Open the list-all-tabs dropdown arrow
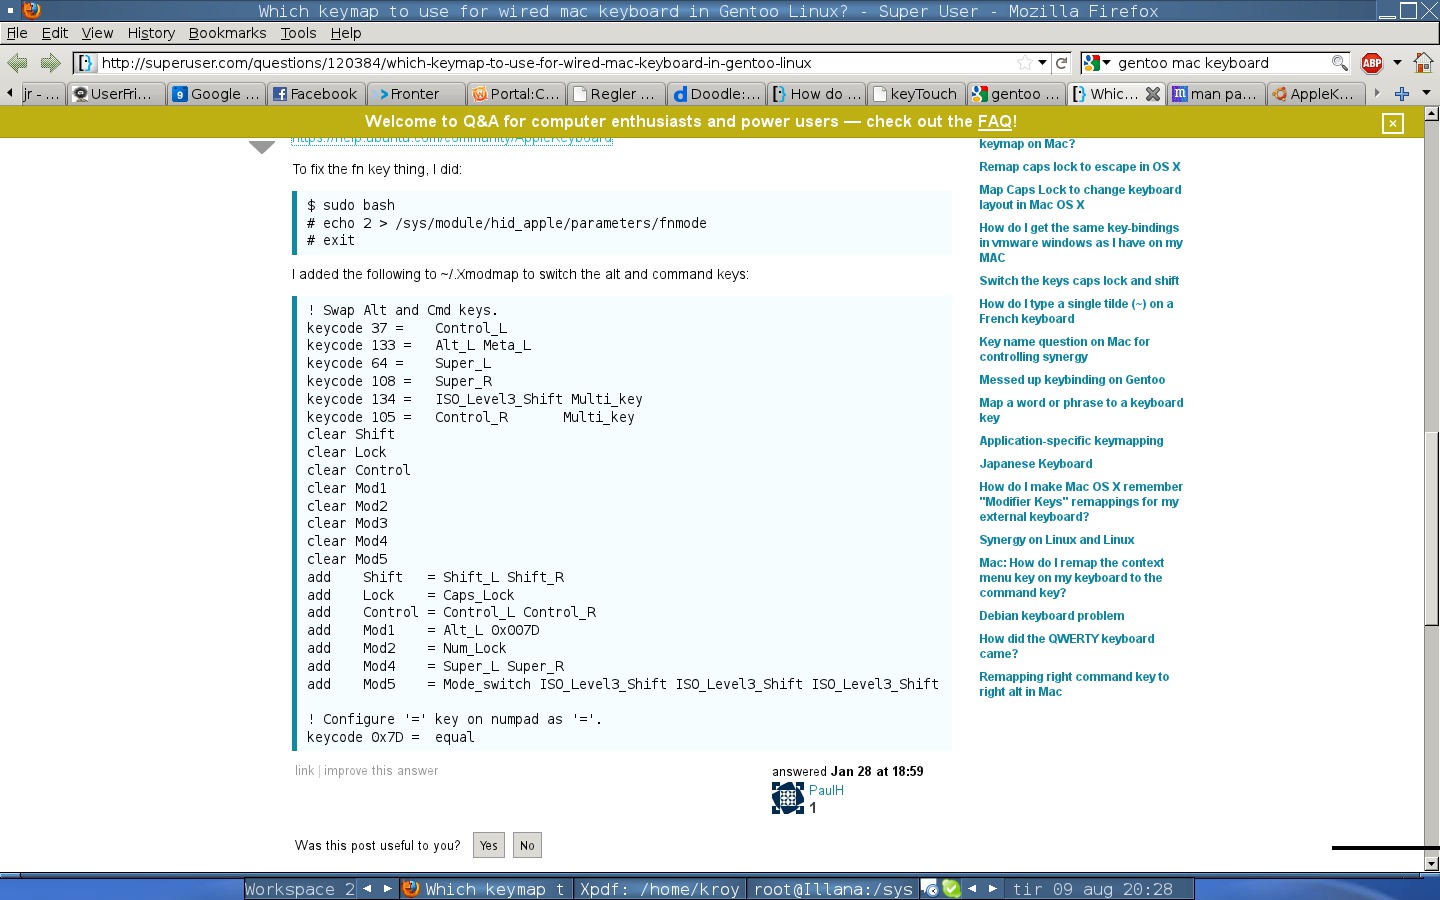 tap(1426, 93)
